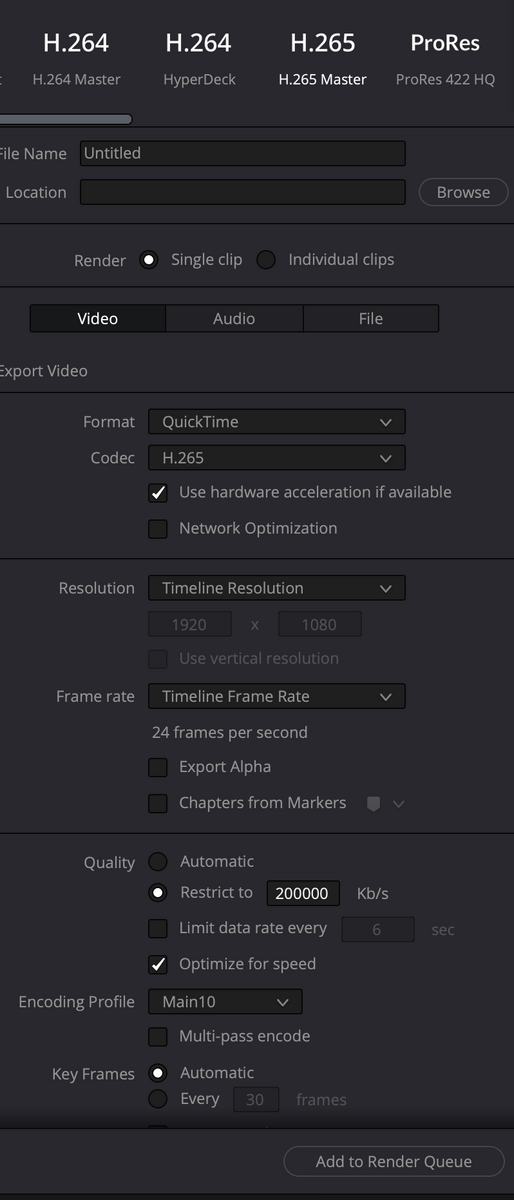Open the Codec dropdown showing H.265
514x1200 pixels.
click(277, 458)
